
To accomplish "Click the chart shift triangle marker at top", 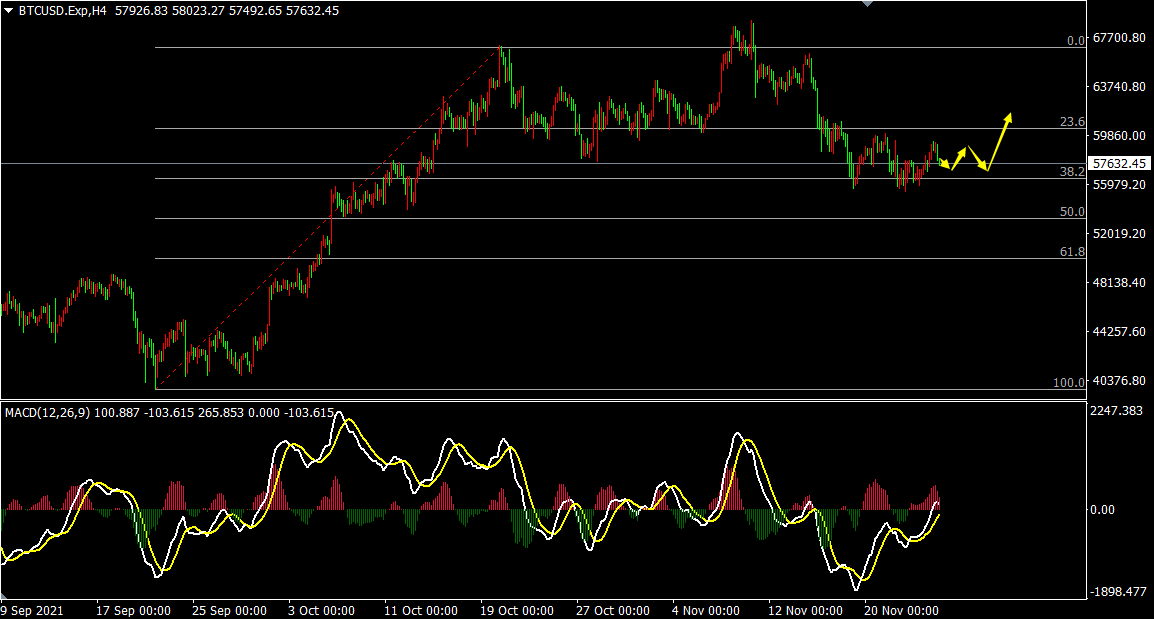I will point(867,4).
